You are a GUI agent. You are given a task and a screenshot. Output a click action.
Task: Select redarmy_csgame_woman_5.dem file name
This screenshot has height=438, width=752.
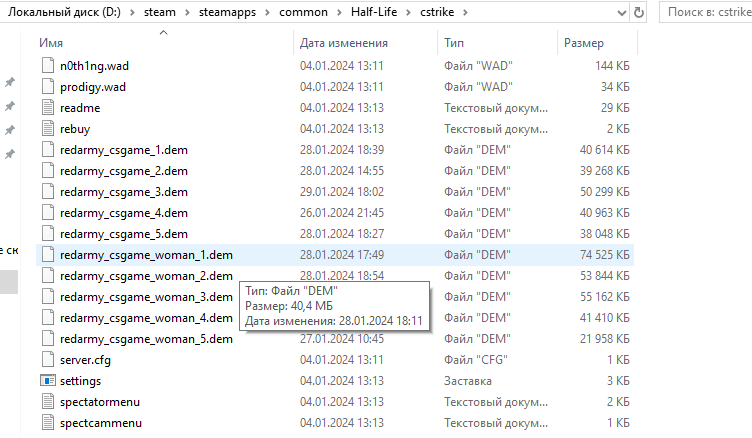(x=146, y=339)
